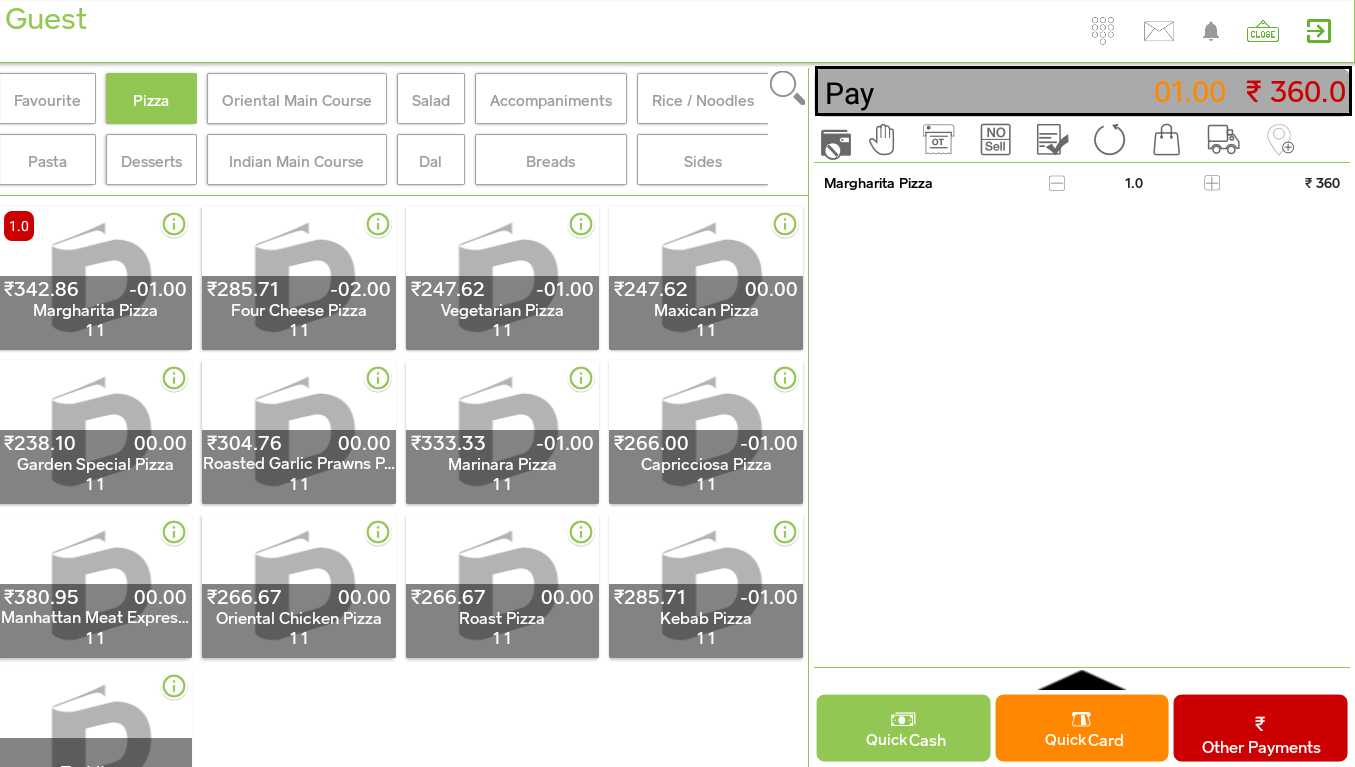Switch to the Salad category
This screenshot has width=1355, height=767.
431,99
